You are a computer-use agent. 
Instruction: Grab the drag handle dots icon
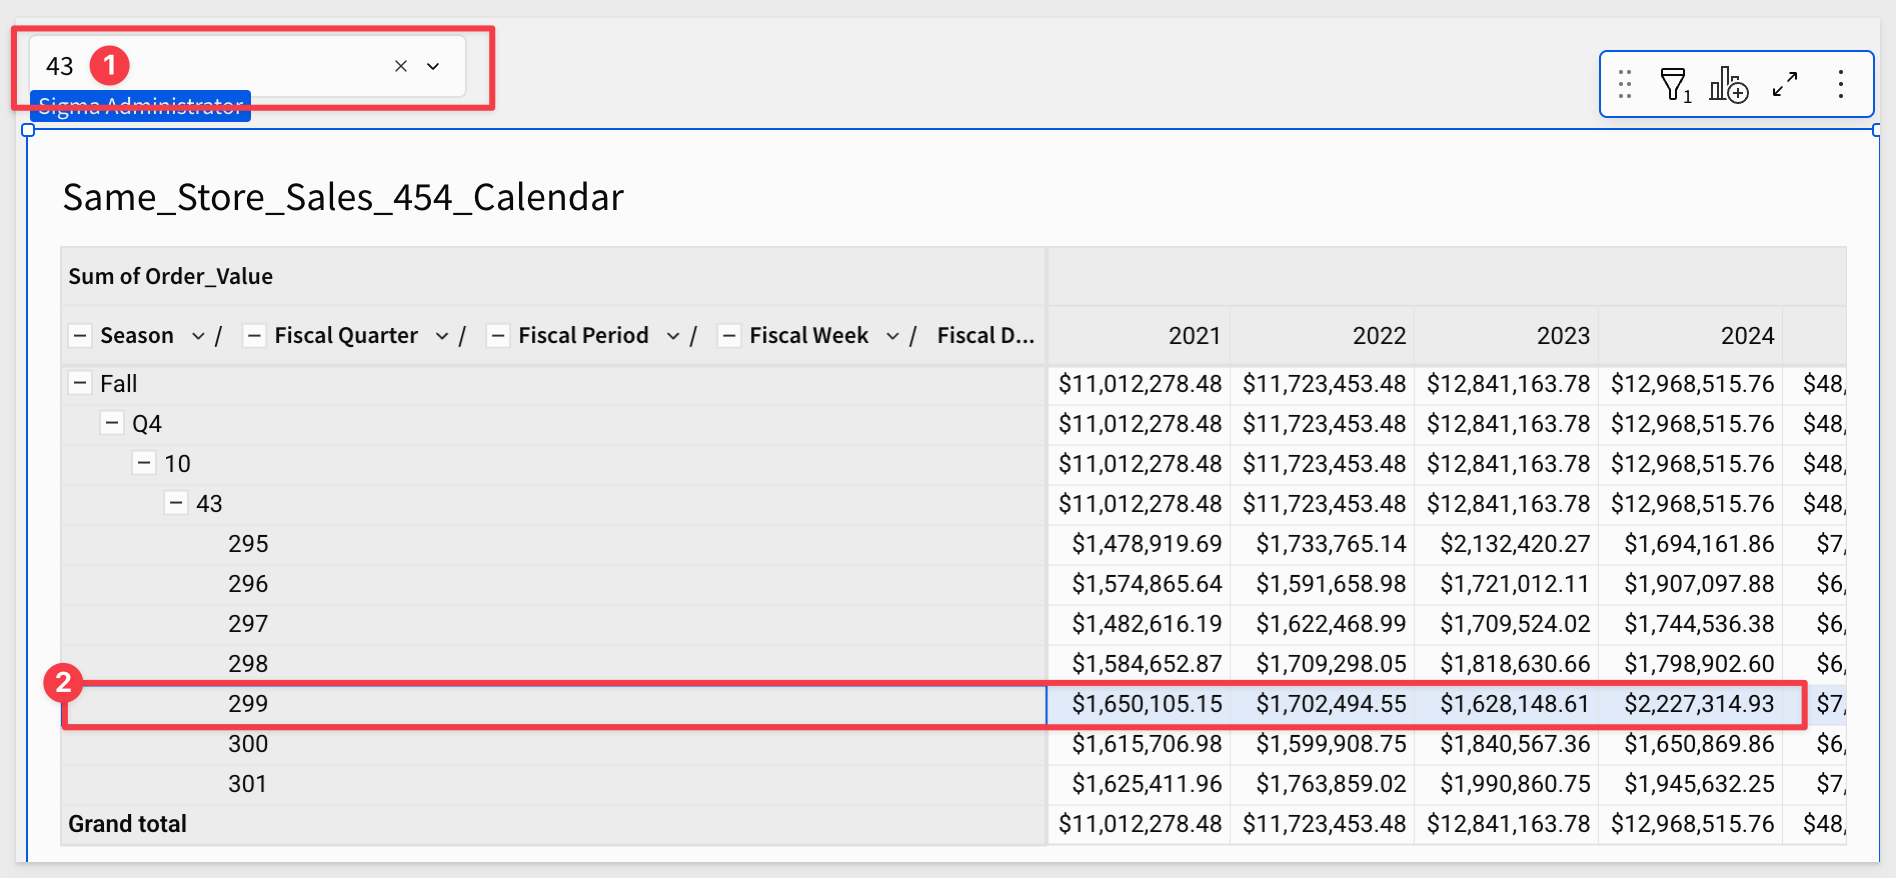tap(1625, 85)
